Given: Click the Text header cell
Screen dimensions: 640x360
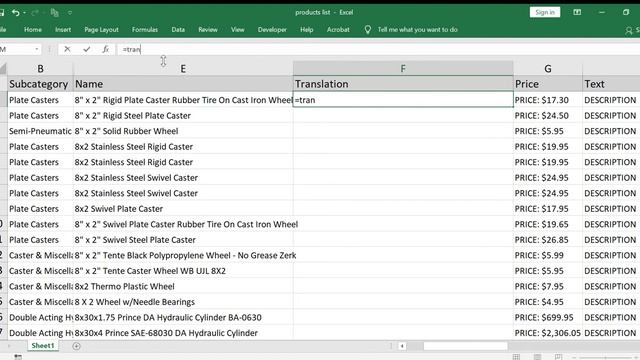Looking at the screenshot, I should (x=611, y=84).
